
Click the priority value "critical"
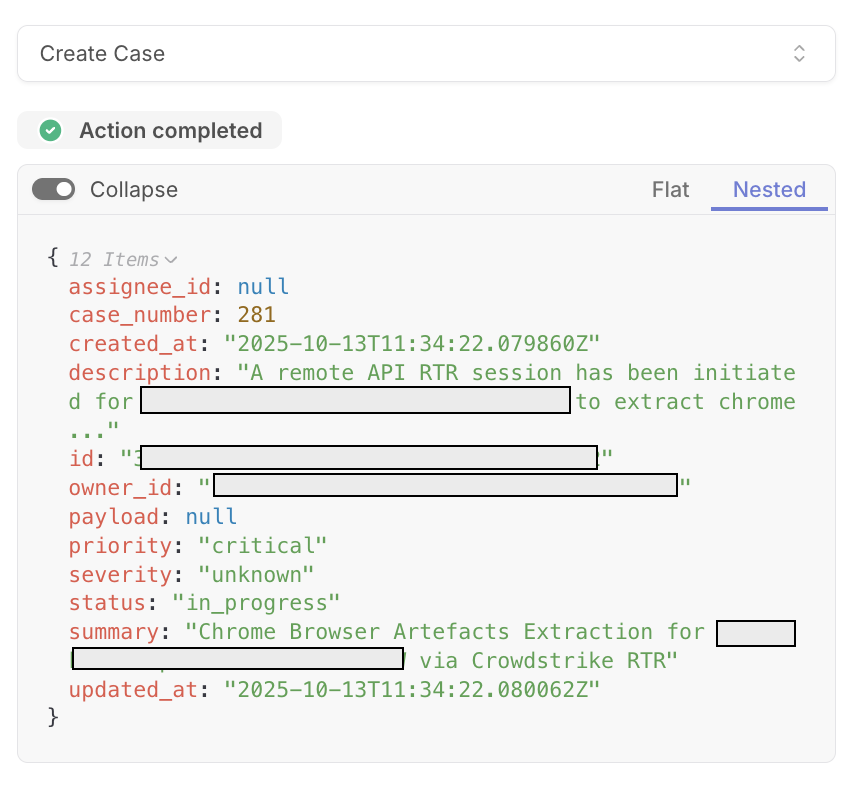pyautogui.click(x=263, y=546)
